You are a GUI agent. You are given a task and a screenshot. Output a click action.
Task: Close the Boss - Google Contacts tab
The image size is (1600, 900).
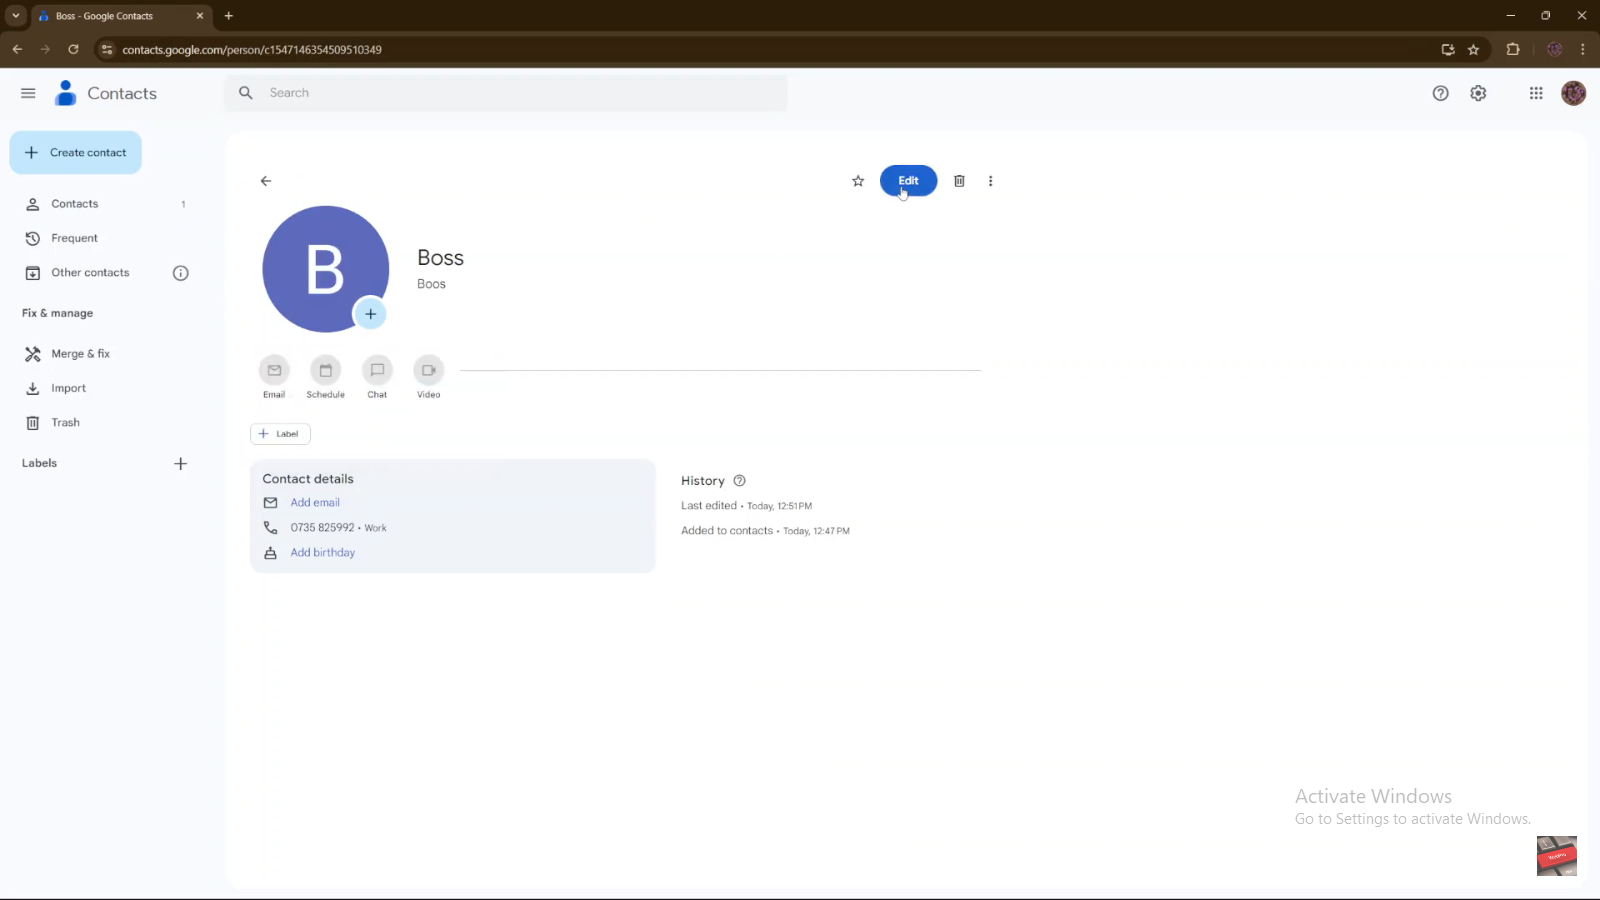(x=200, y=16)
